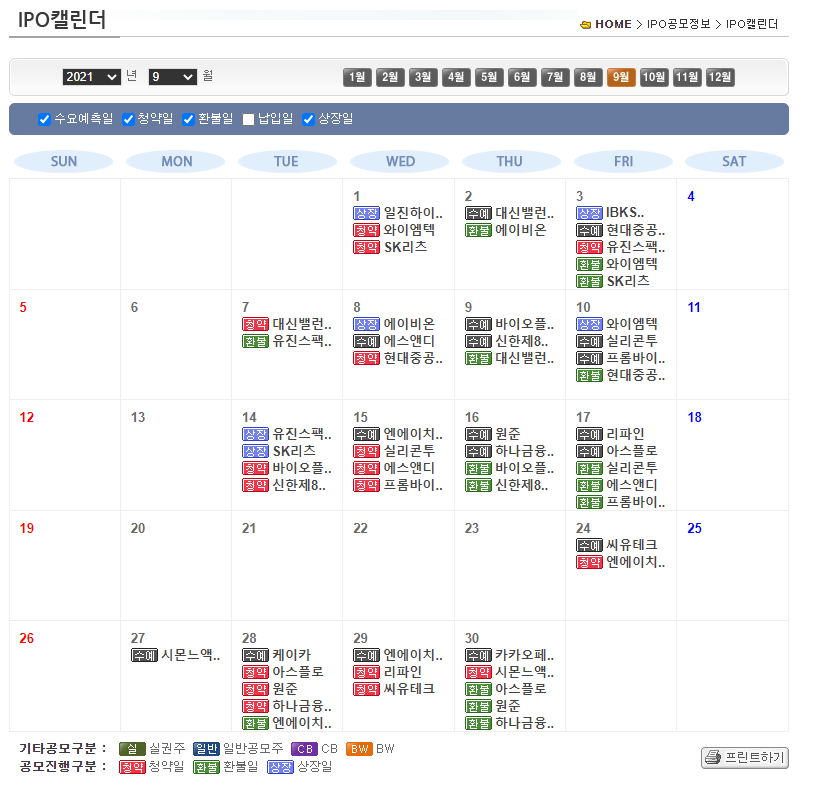Viewport: 820px width, 792px height.
Task: Open IBKS.. listing on September 3
Action: (625, 213)
